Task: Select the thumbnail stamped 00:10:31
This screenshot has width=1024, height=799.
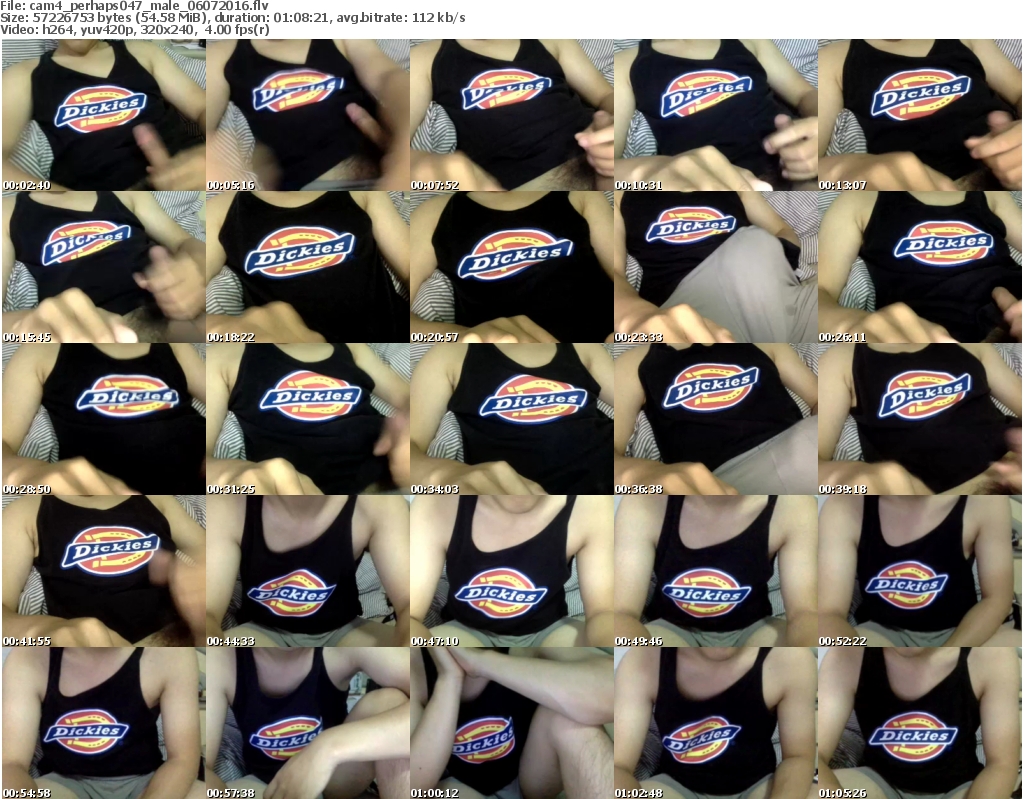Action: pyautogui.click(x=716, y=115)
